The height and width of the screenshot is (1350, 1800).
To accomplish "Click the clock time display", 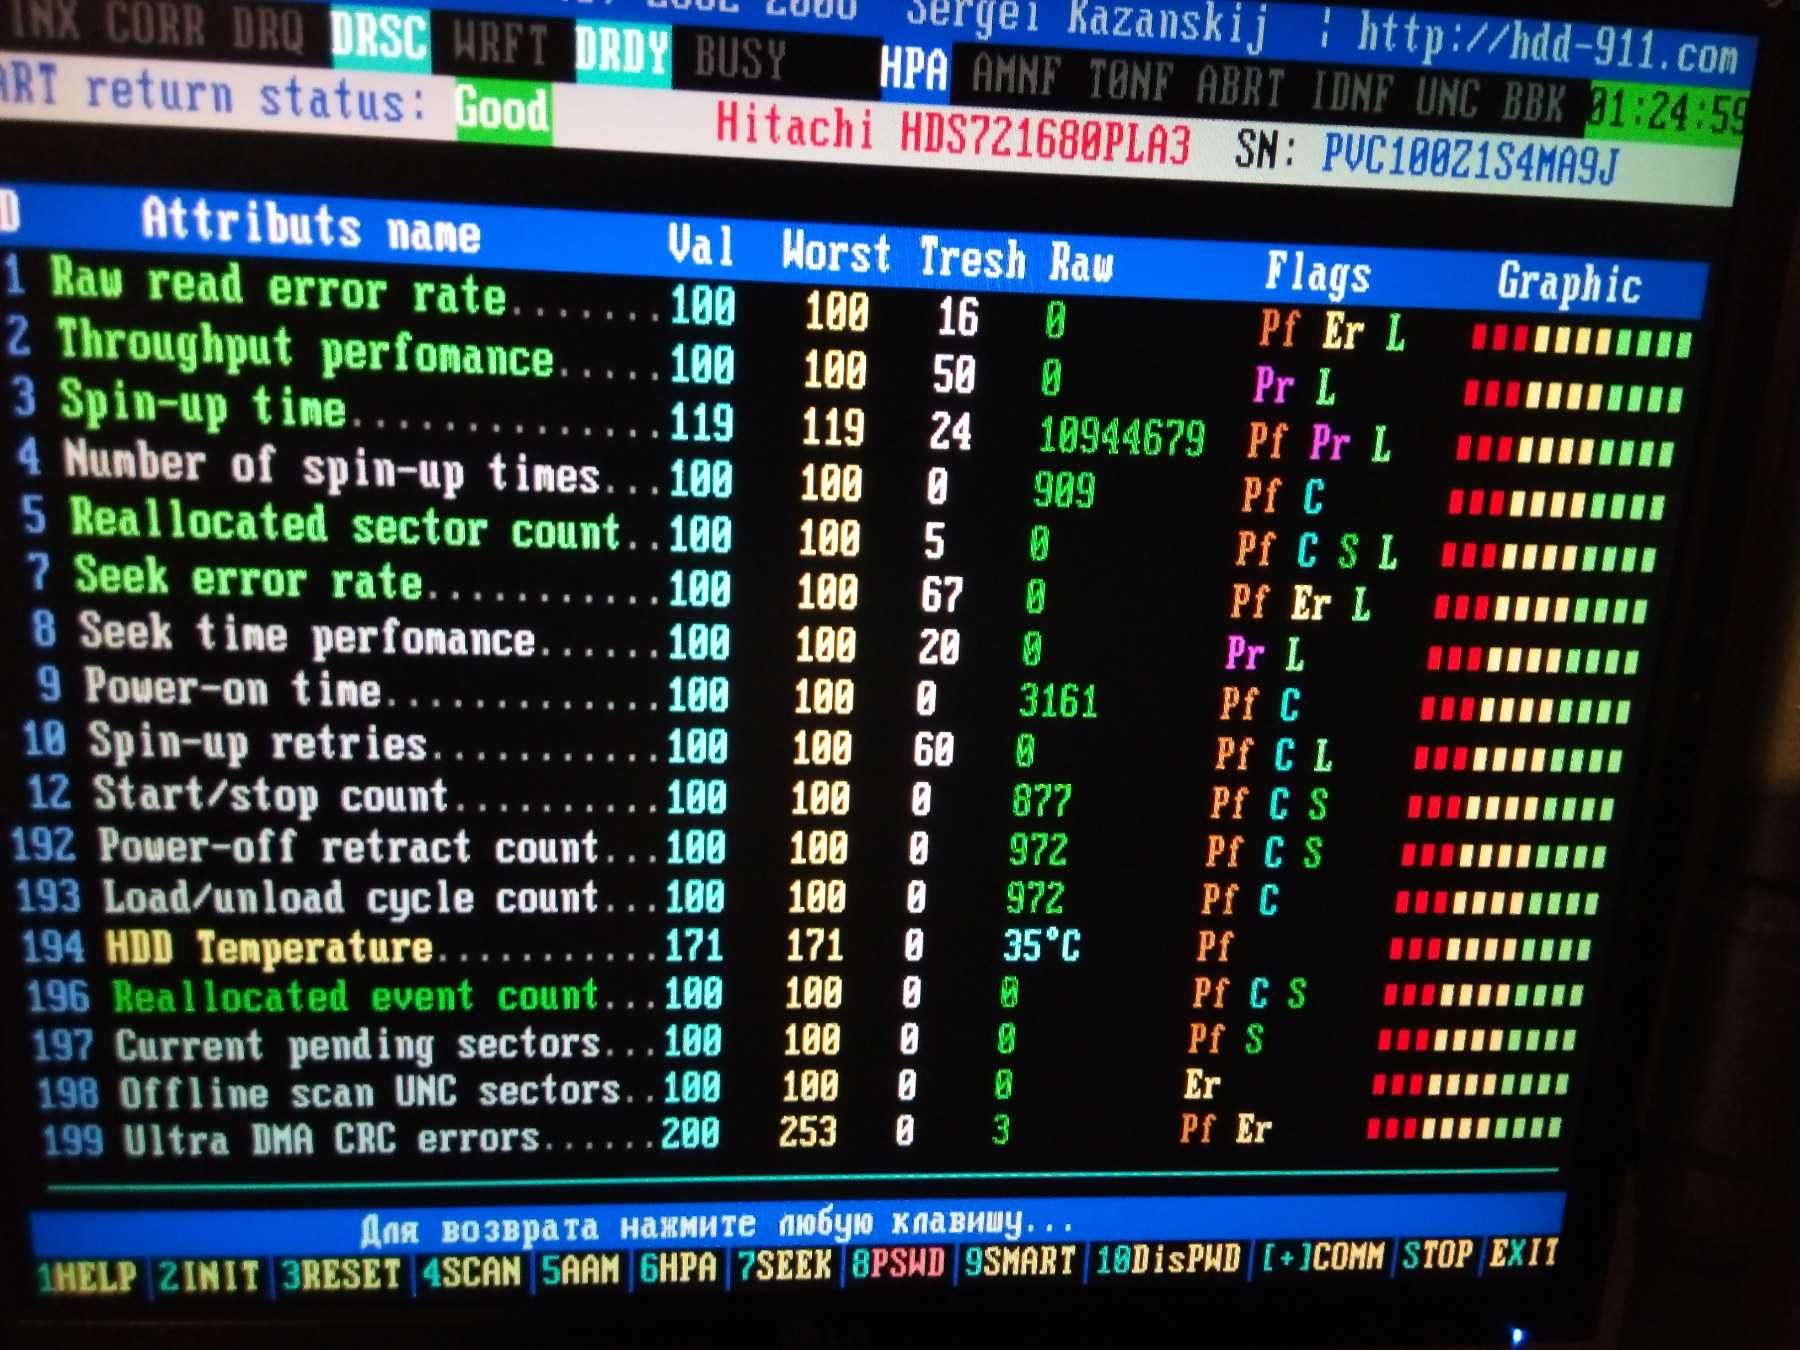I will click(1667, 112).
